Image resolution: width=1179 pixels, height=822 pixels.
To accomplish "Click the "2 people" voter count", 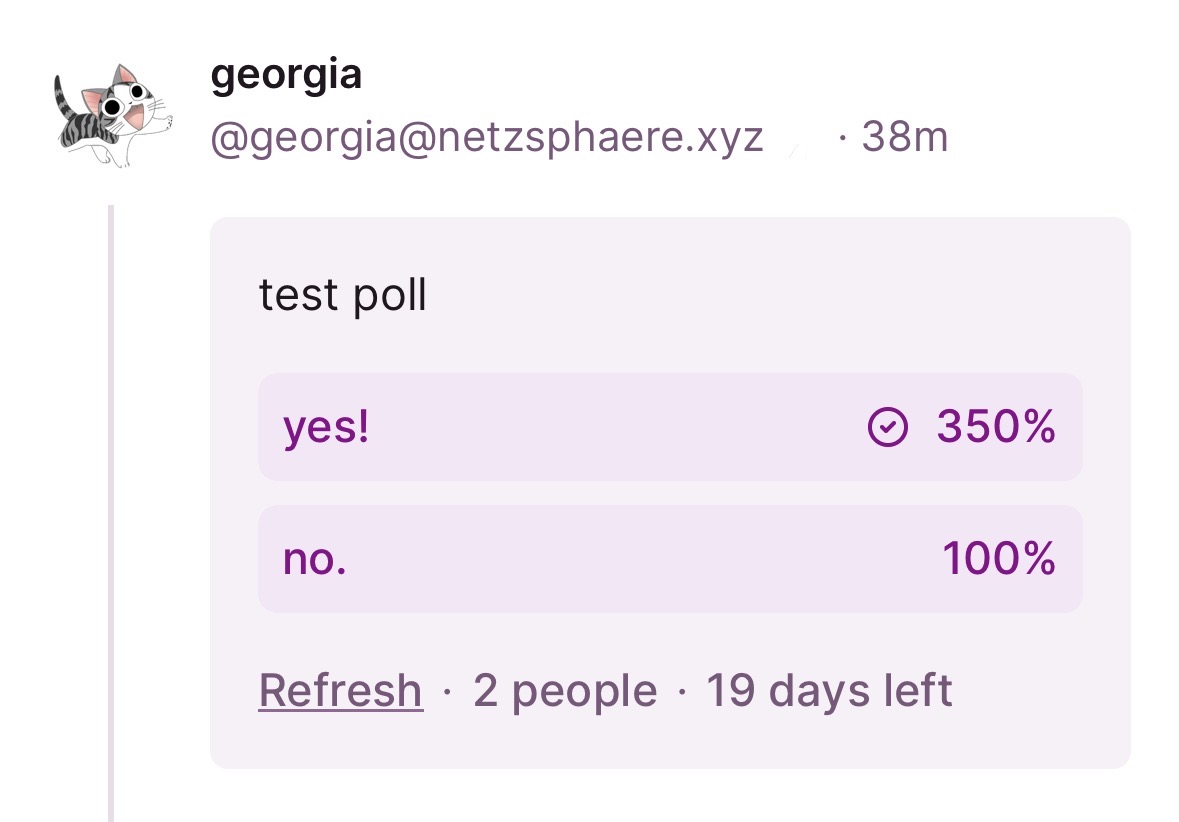I will (x=565, y=690).
